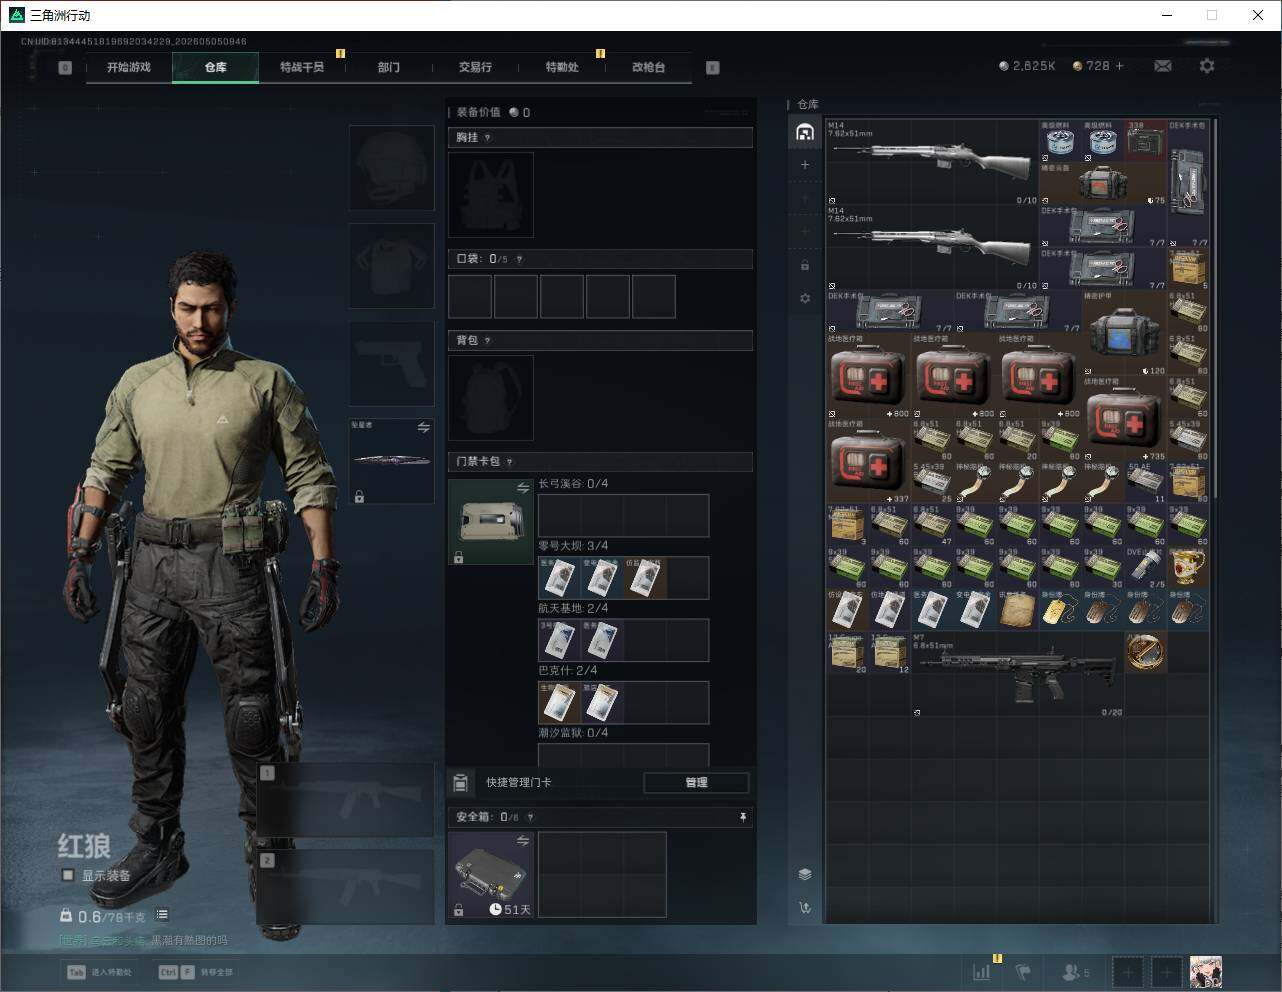Open the friends list icon showing 5
This screenshot has width=1282, height=992.
point(1076,971)
